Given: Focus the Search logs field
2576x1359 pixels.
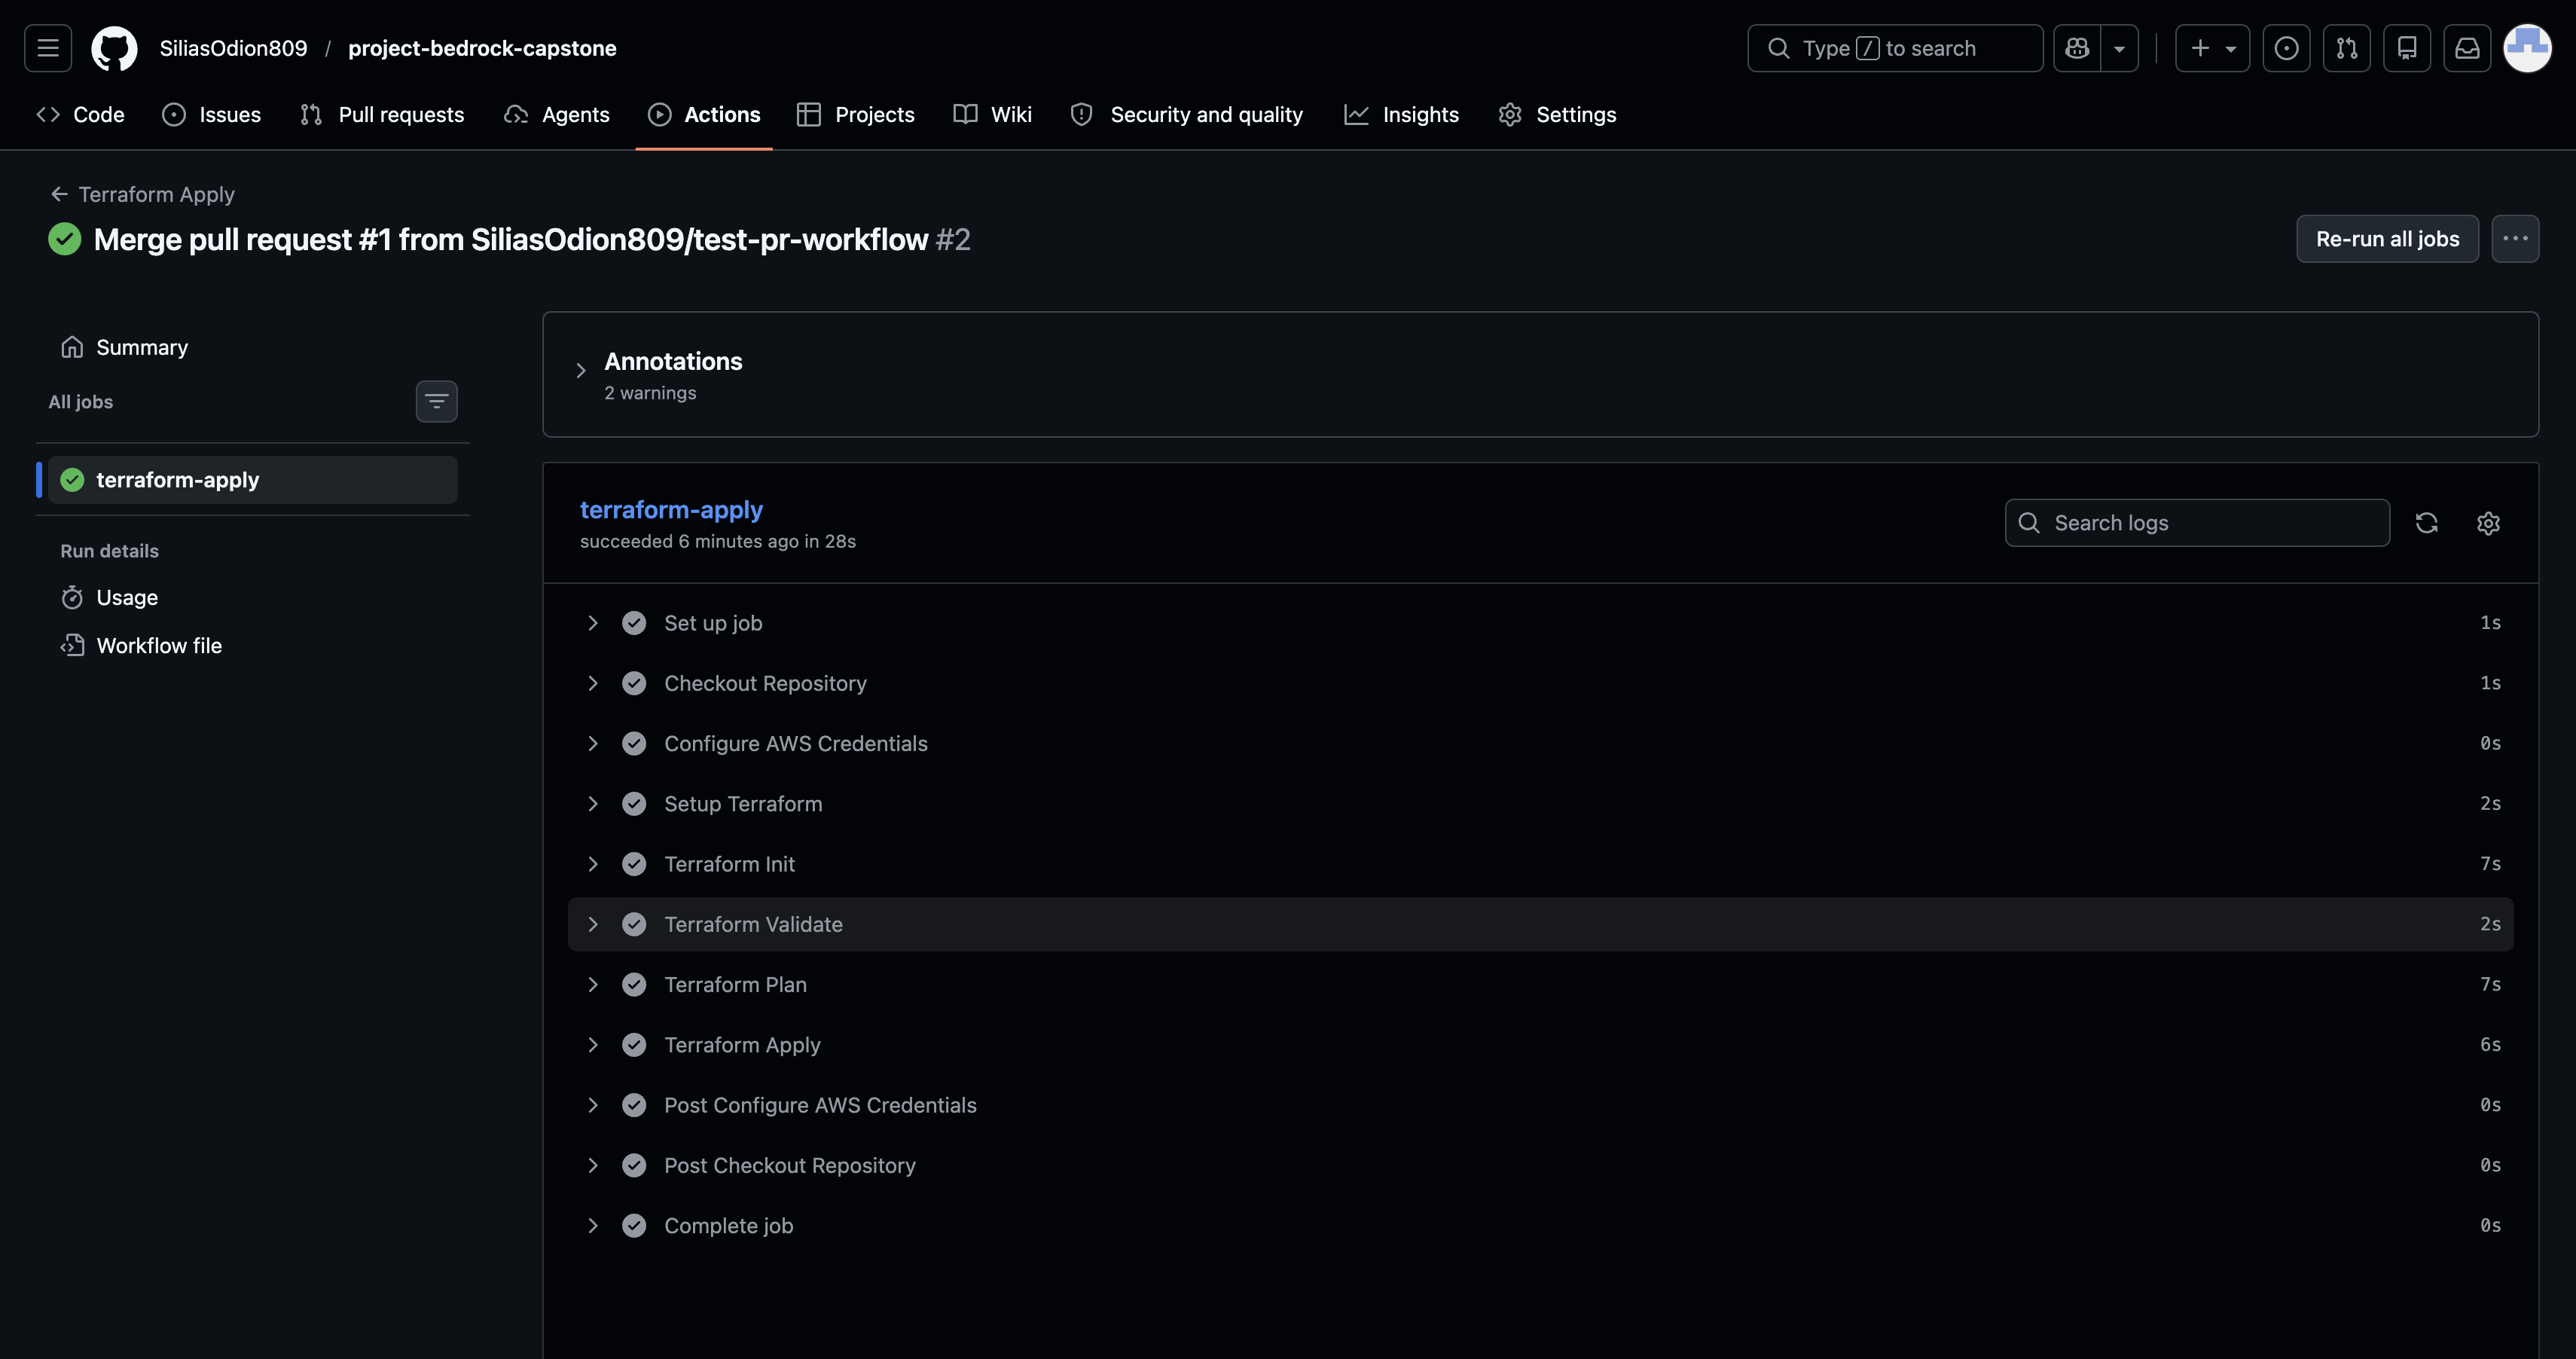Looking at the screenshot, I should click(x=2197, y=523).
